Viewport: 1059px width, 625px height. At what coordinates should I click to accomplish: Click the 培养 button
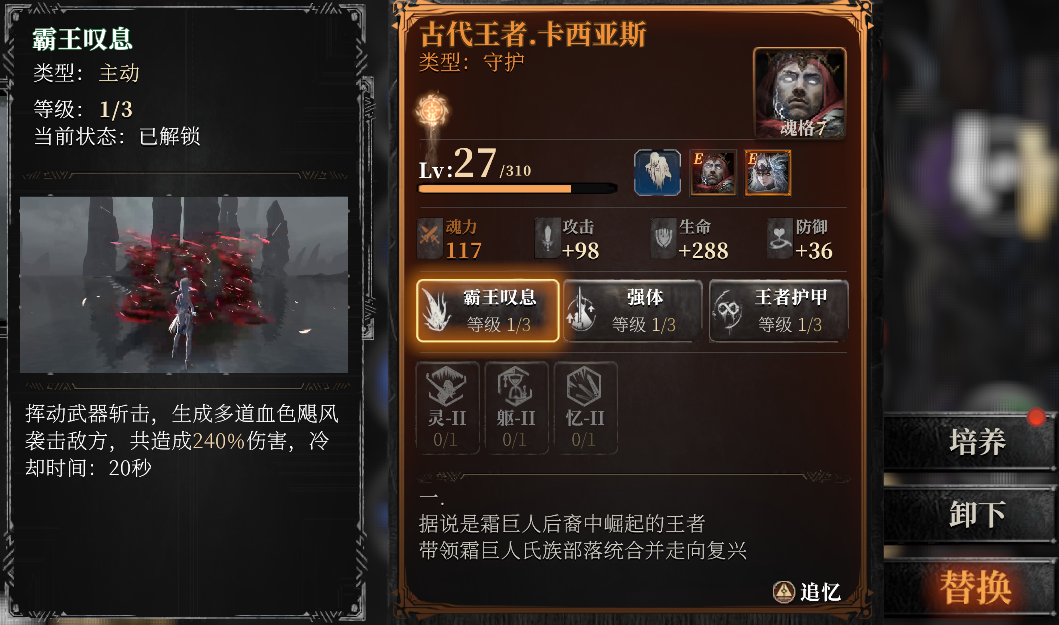coord(971,442)
